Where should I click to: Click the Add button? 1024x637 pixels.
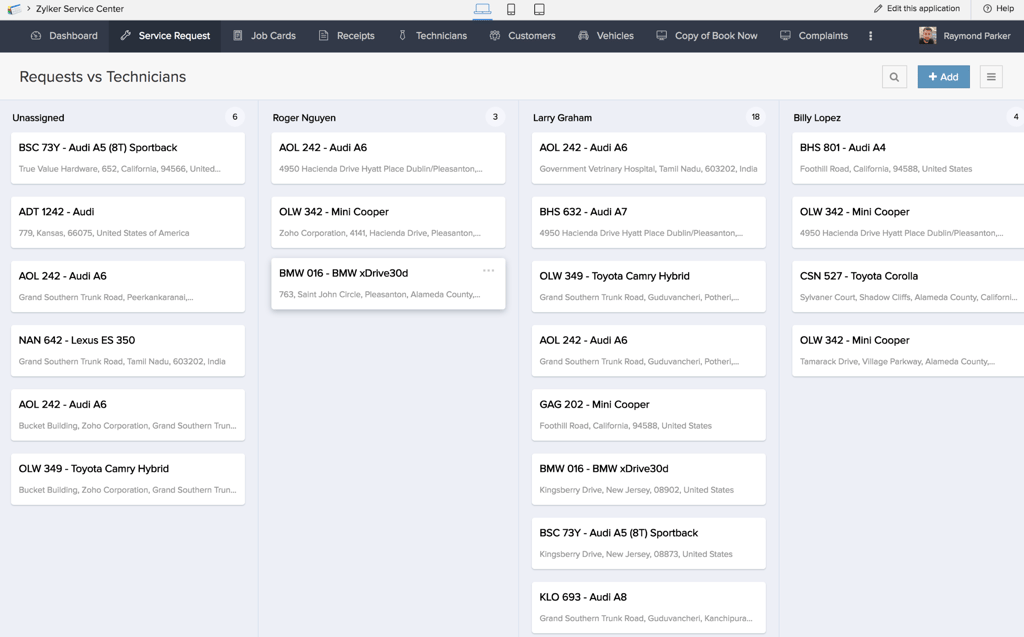point(942,76)
